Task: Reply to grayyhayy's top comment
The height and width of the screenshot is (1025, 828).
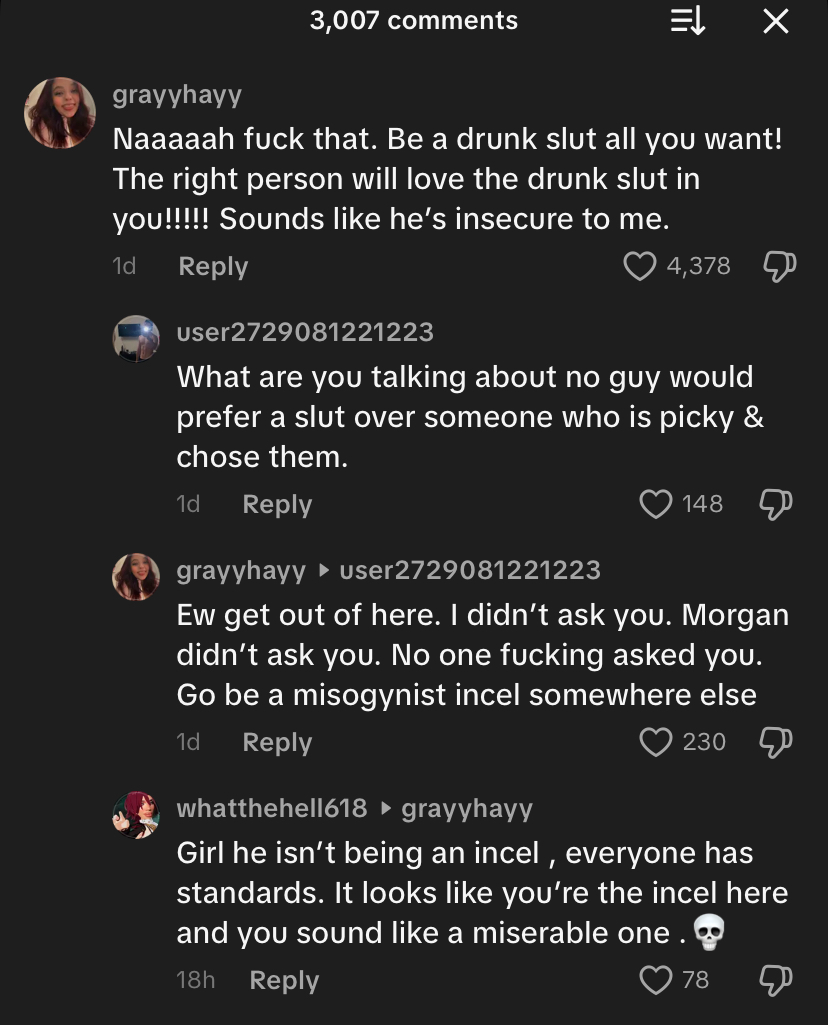Action: coord(213,267)
